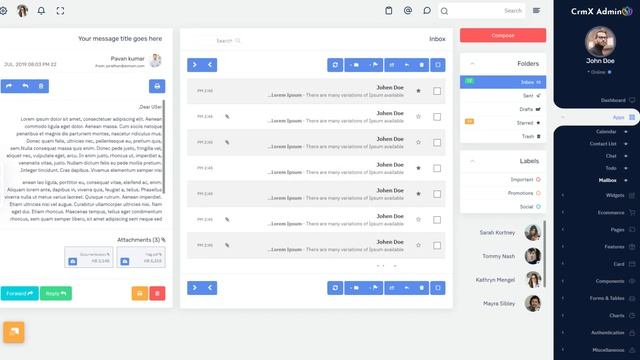The width and height of the screenshot is (640, 360).
Task: Tick the checkbox of the third Johen Doe email
Action: (x=437, y=142)
